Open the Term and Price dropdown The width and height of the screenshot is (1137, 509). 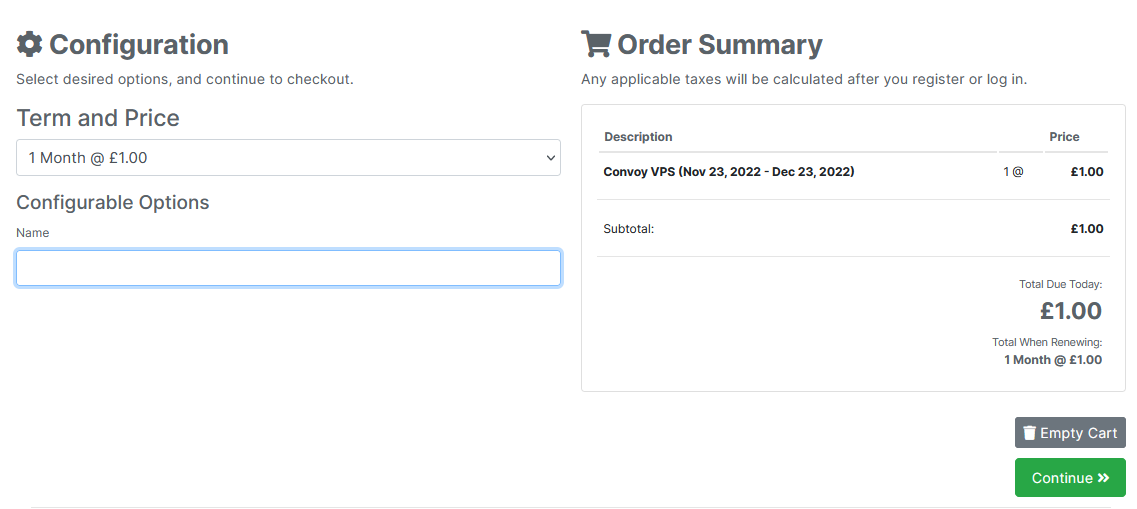click(288, 157)
